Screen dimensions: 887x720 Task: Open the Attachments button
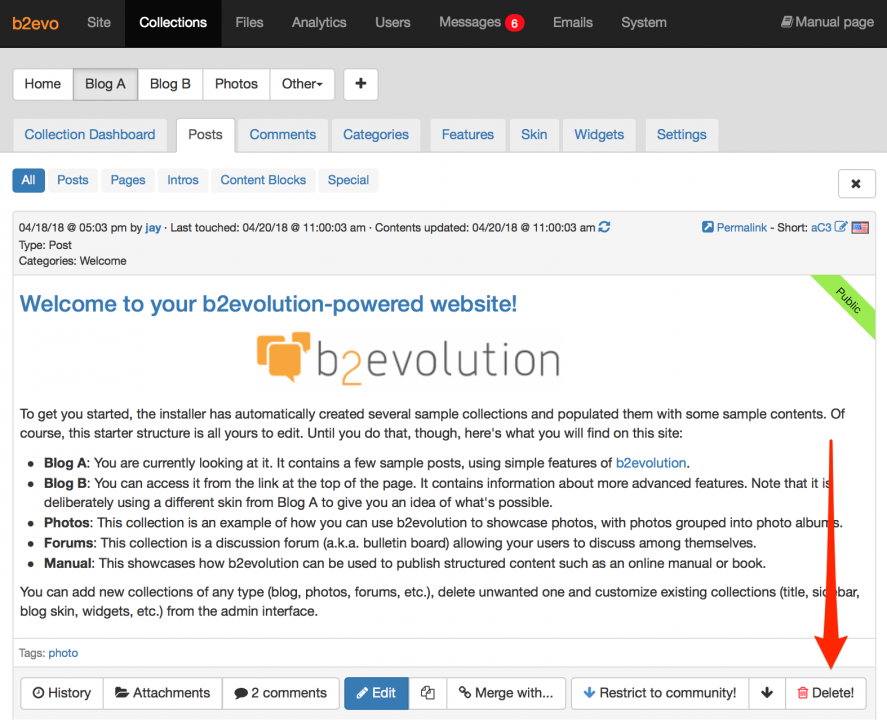click(x=163, y=693)
